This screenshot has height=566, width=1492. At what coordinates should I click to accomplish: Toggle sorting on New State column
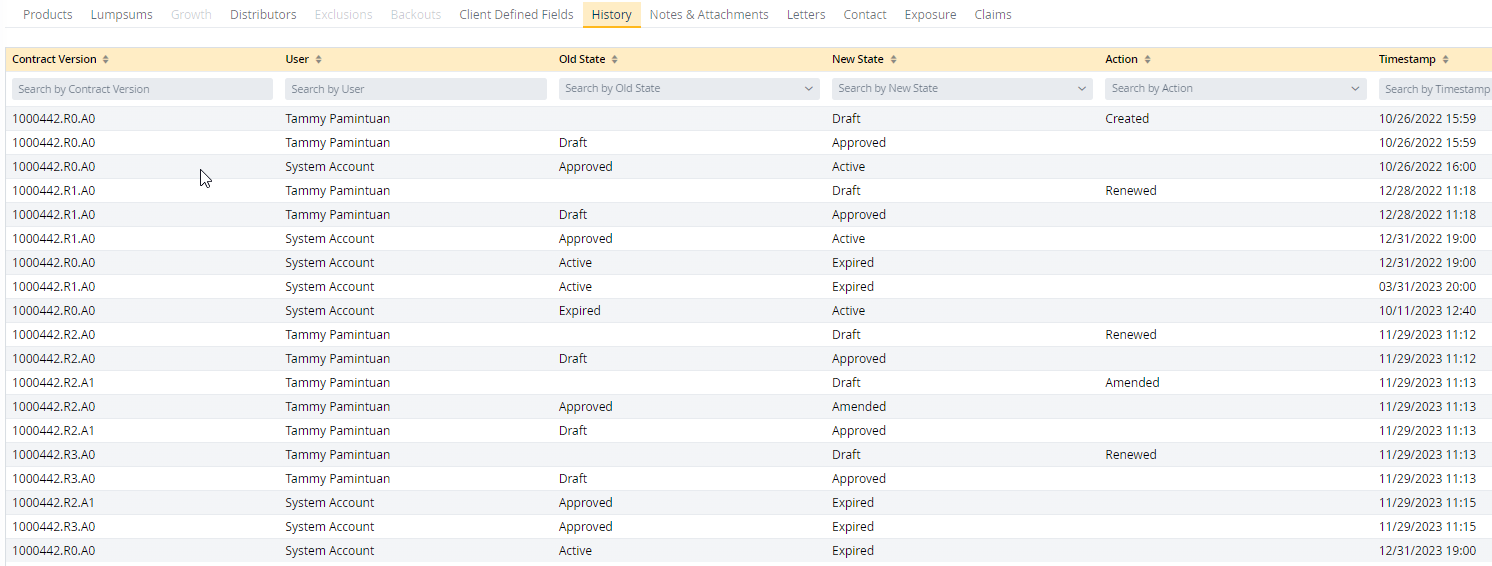point(893,60)
